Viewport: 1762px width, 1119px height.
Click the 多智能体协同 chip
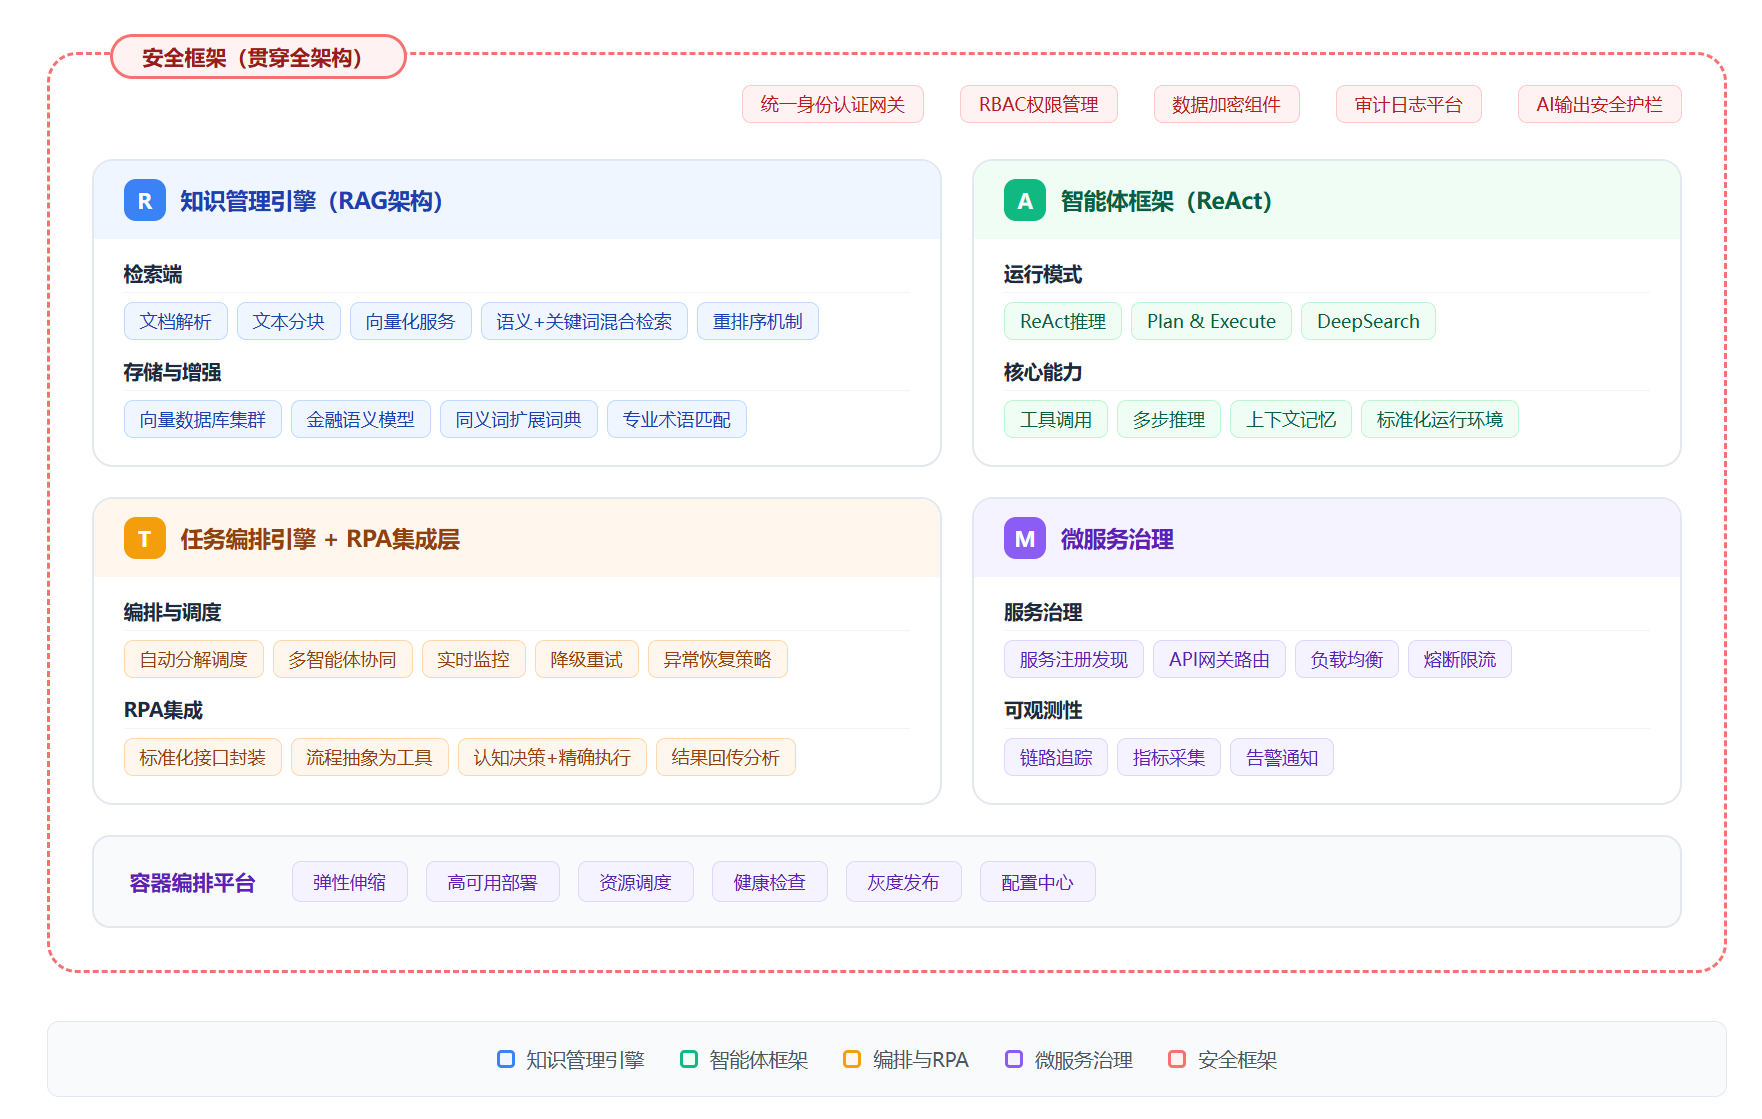click(343, 659)
